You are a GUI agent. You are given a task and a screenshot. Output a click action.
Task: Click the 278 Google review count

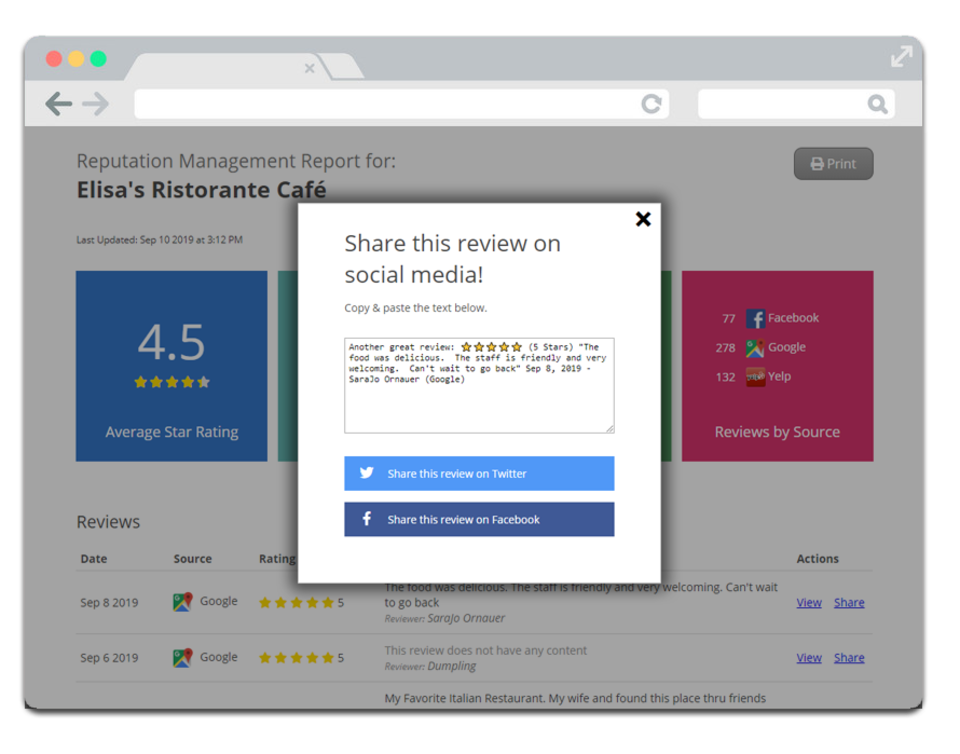pos(725,348)
